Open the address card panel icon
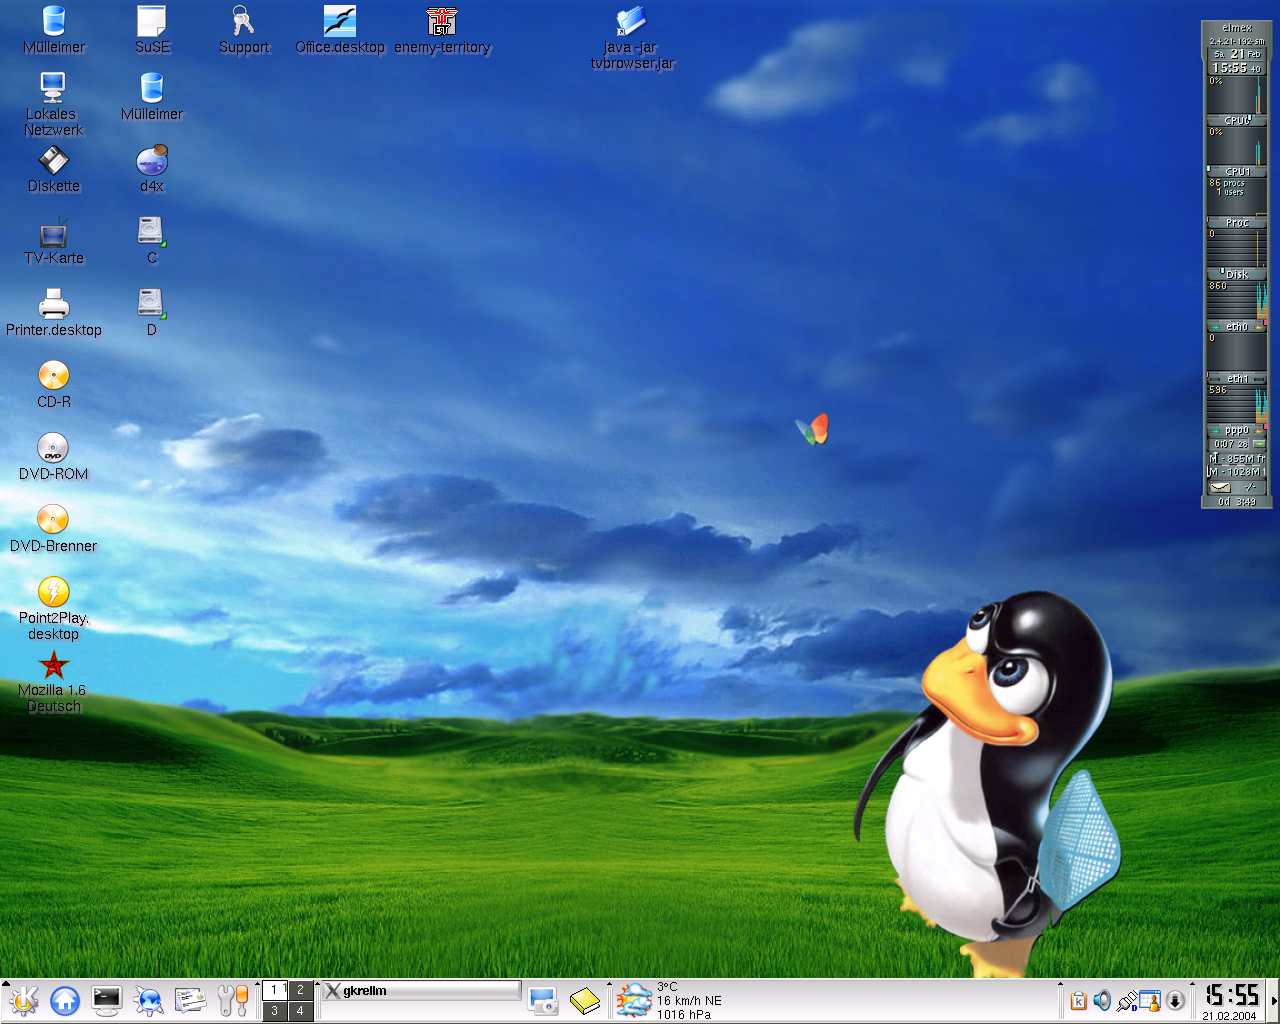 click(190, 1000)
